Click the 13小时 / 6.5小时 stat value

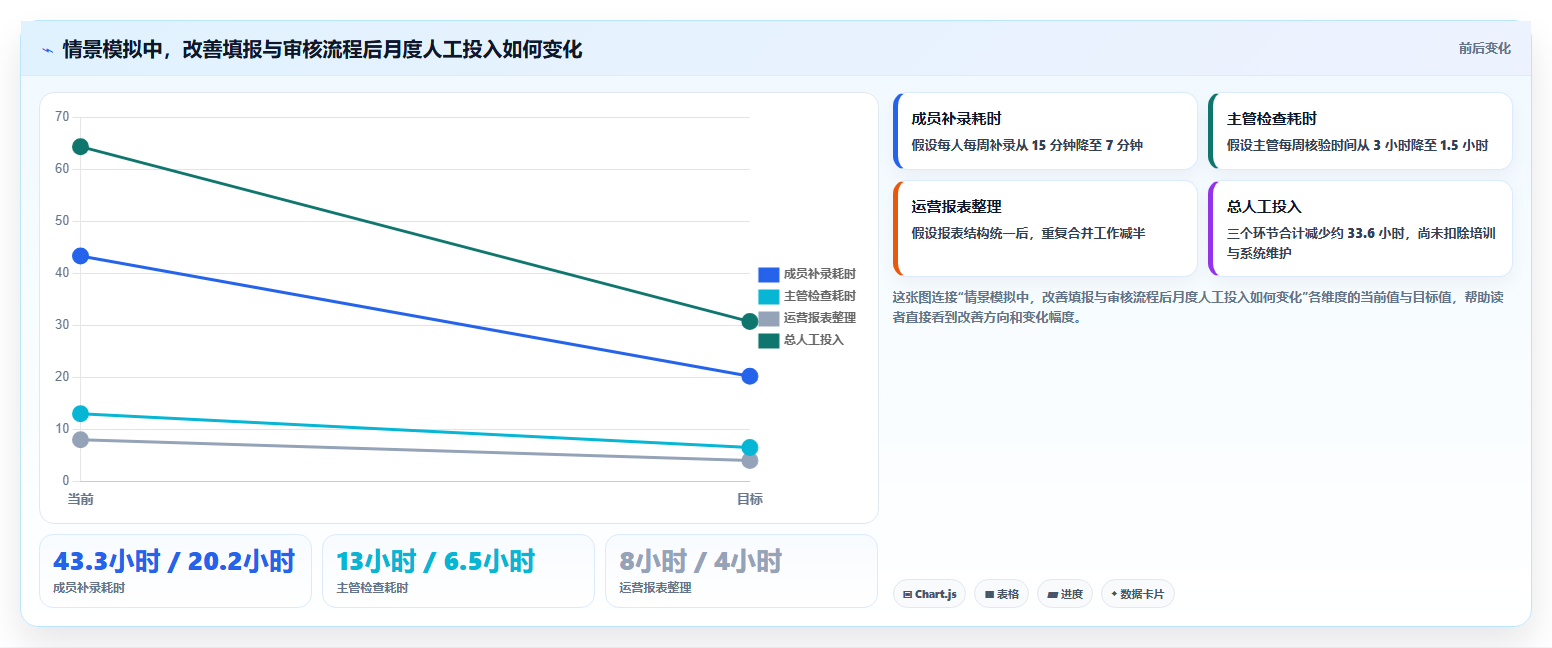(436, 561)
